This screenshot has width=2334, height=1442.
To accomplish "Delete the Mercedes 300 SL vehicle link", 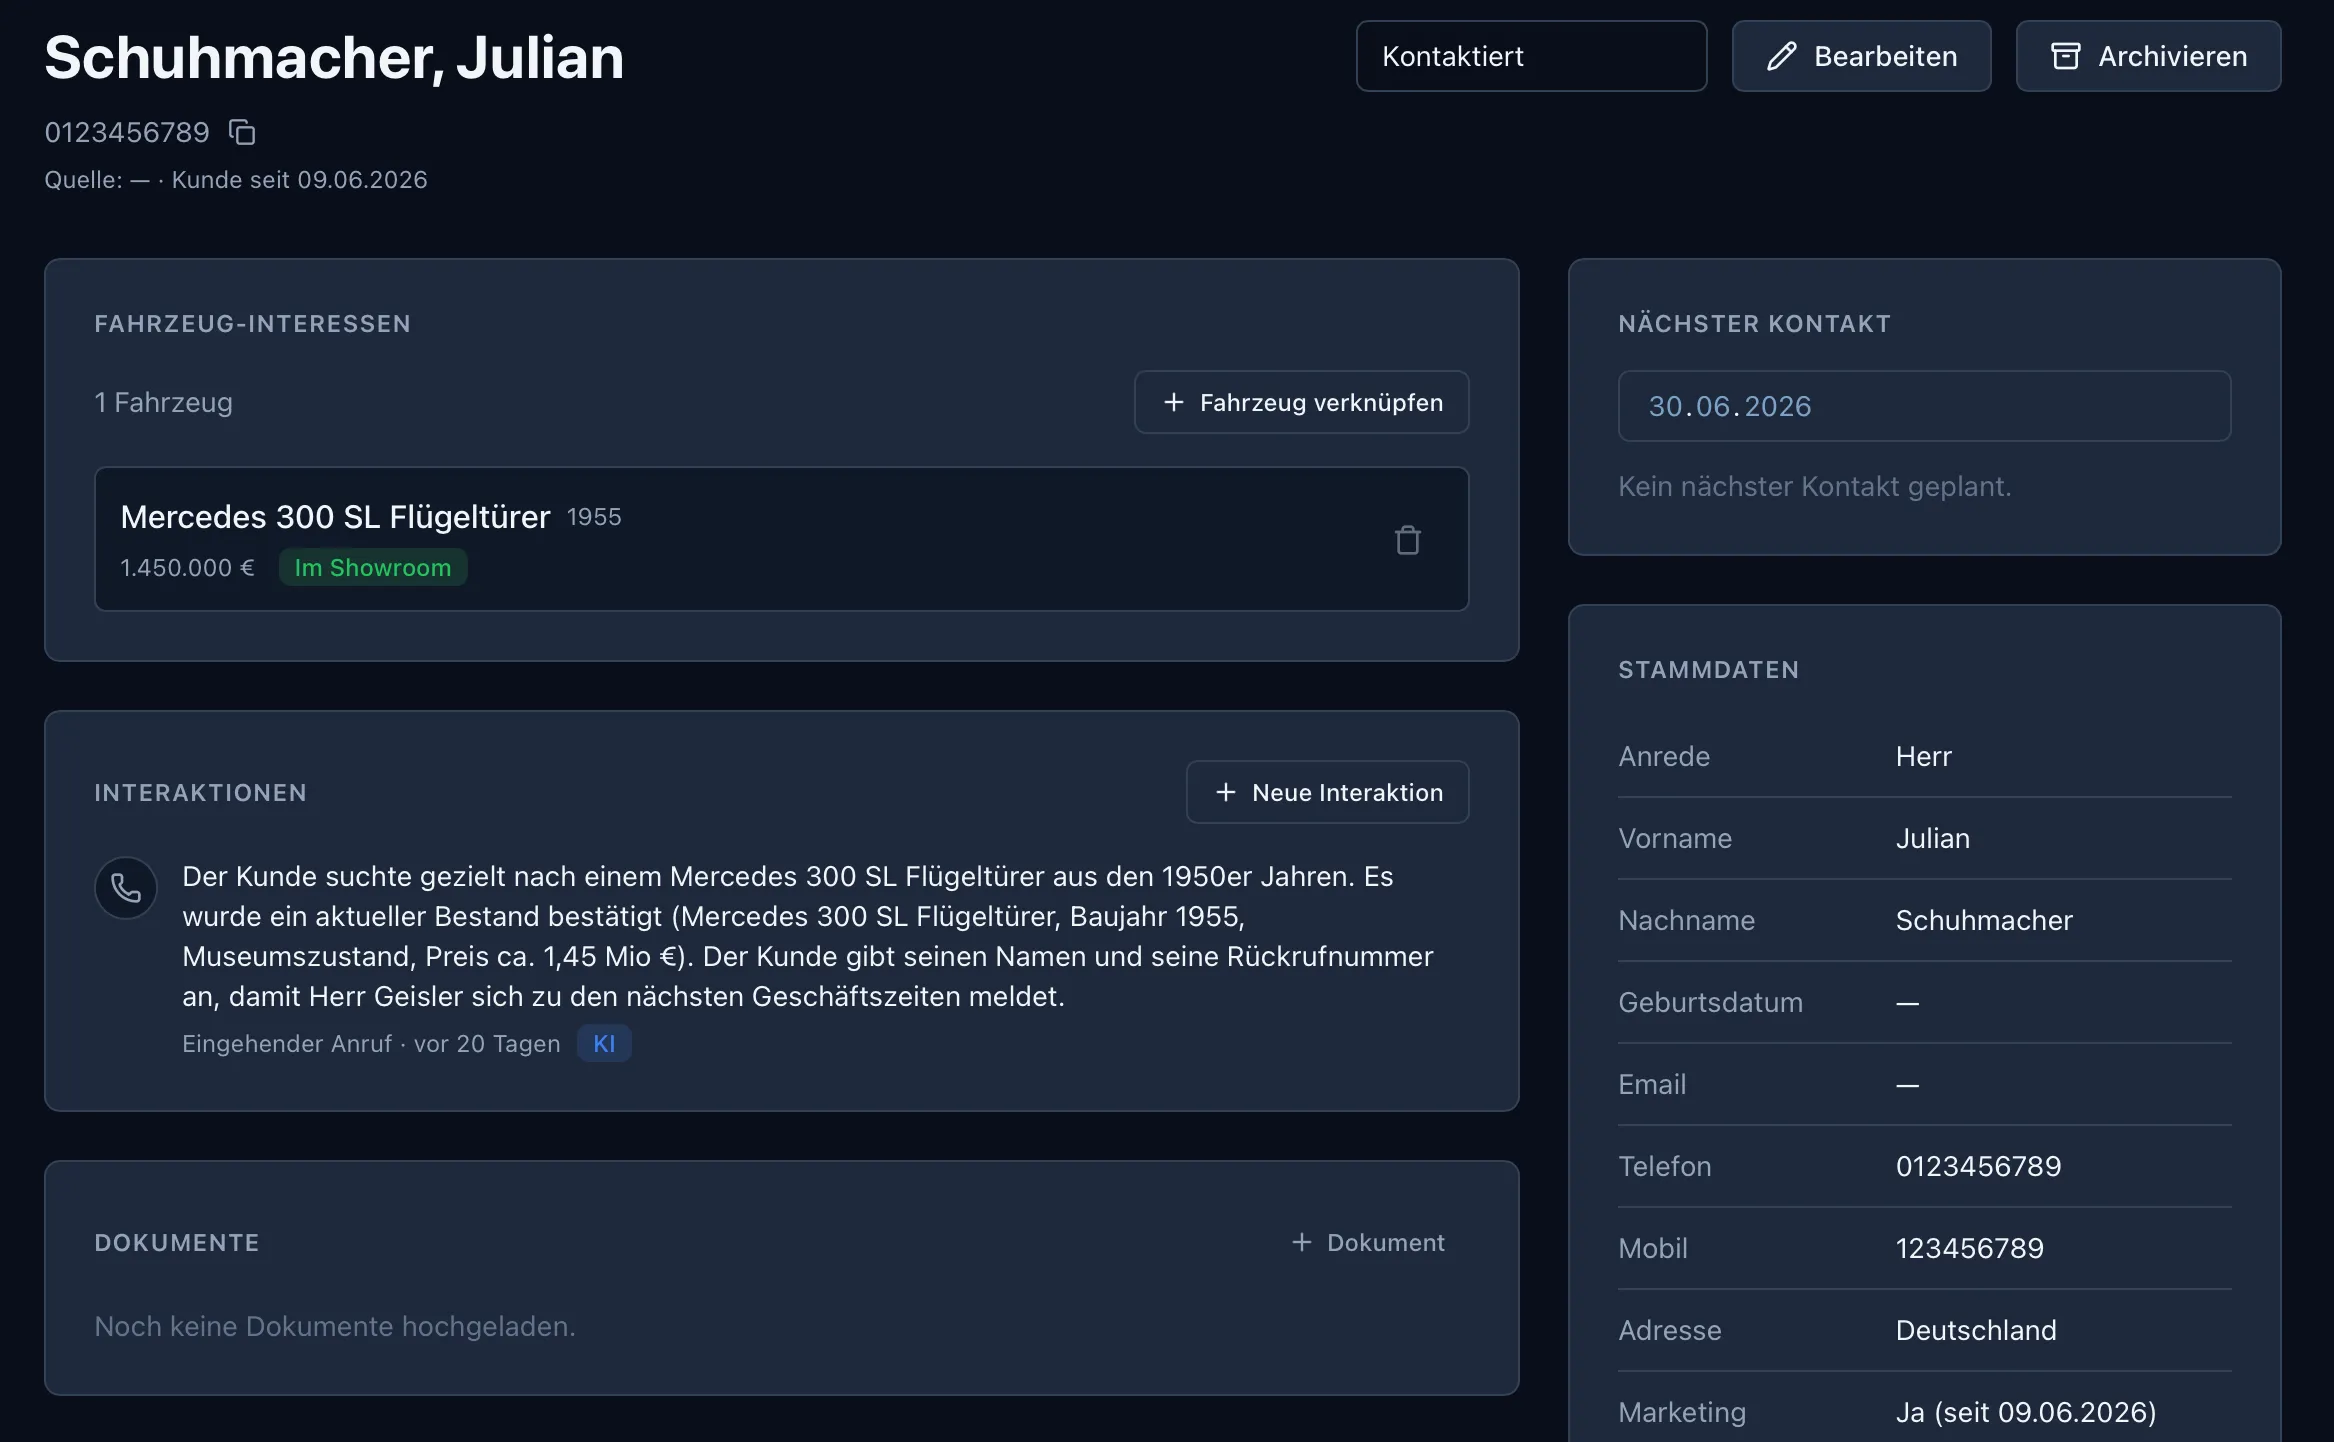I will coord(1407,540).
